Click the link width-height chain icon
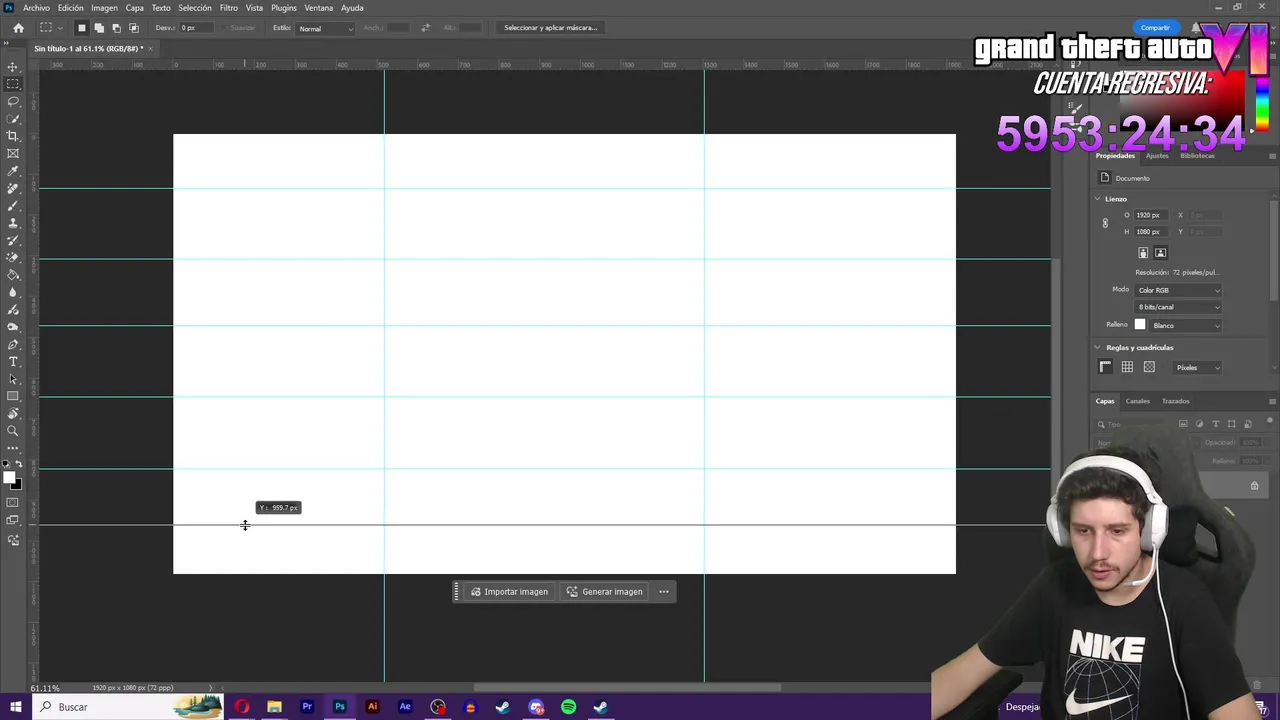Screen dimensions: 1280x720 pos(1105,223)
